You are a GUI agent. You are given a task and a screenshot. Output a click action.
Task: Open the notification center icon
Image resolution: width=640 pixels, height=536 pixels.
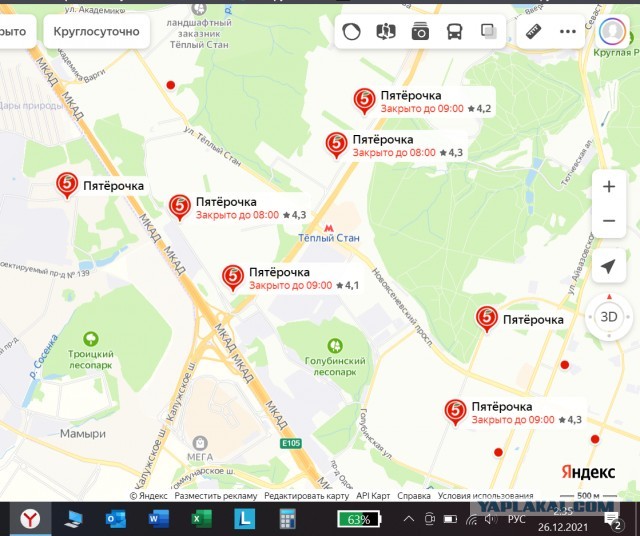click(612, 521)
